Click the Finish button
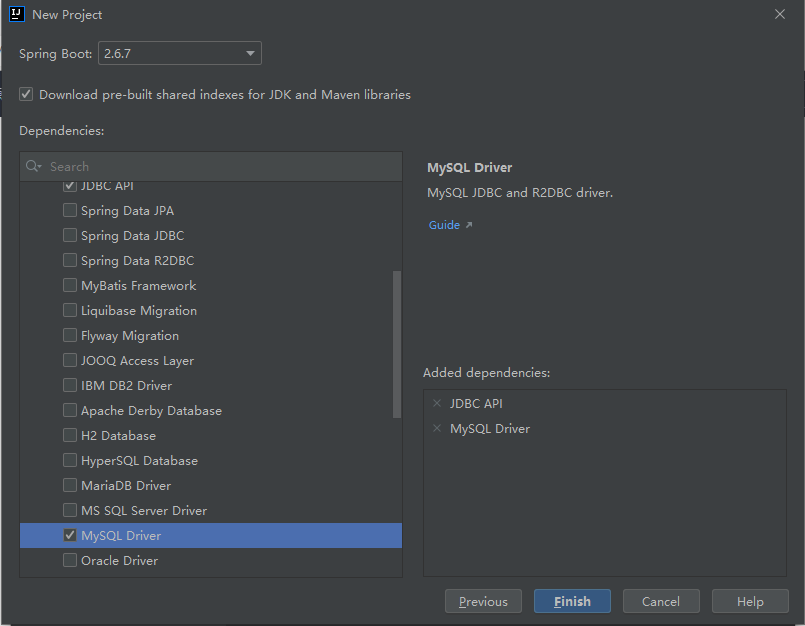805x626 pixels. [x=572, y=601]
